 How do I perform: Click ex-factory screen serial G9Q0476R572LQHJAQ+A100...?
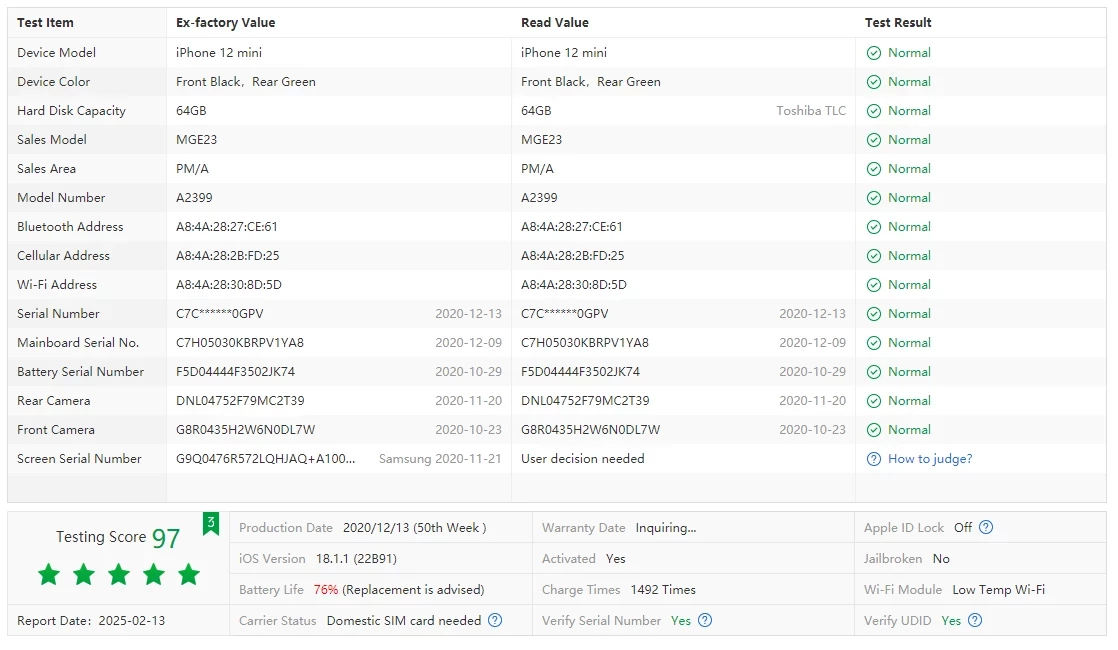point(265,459)
